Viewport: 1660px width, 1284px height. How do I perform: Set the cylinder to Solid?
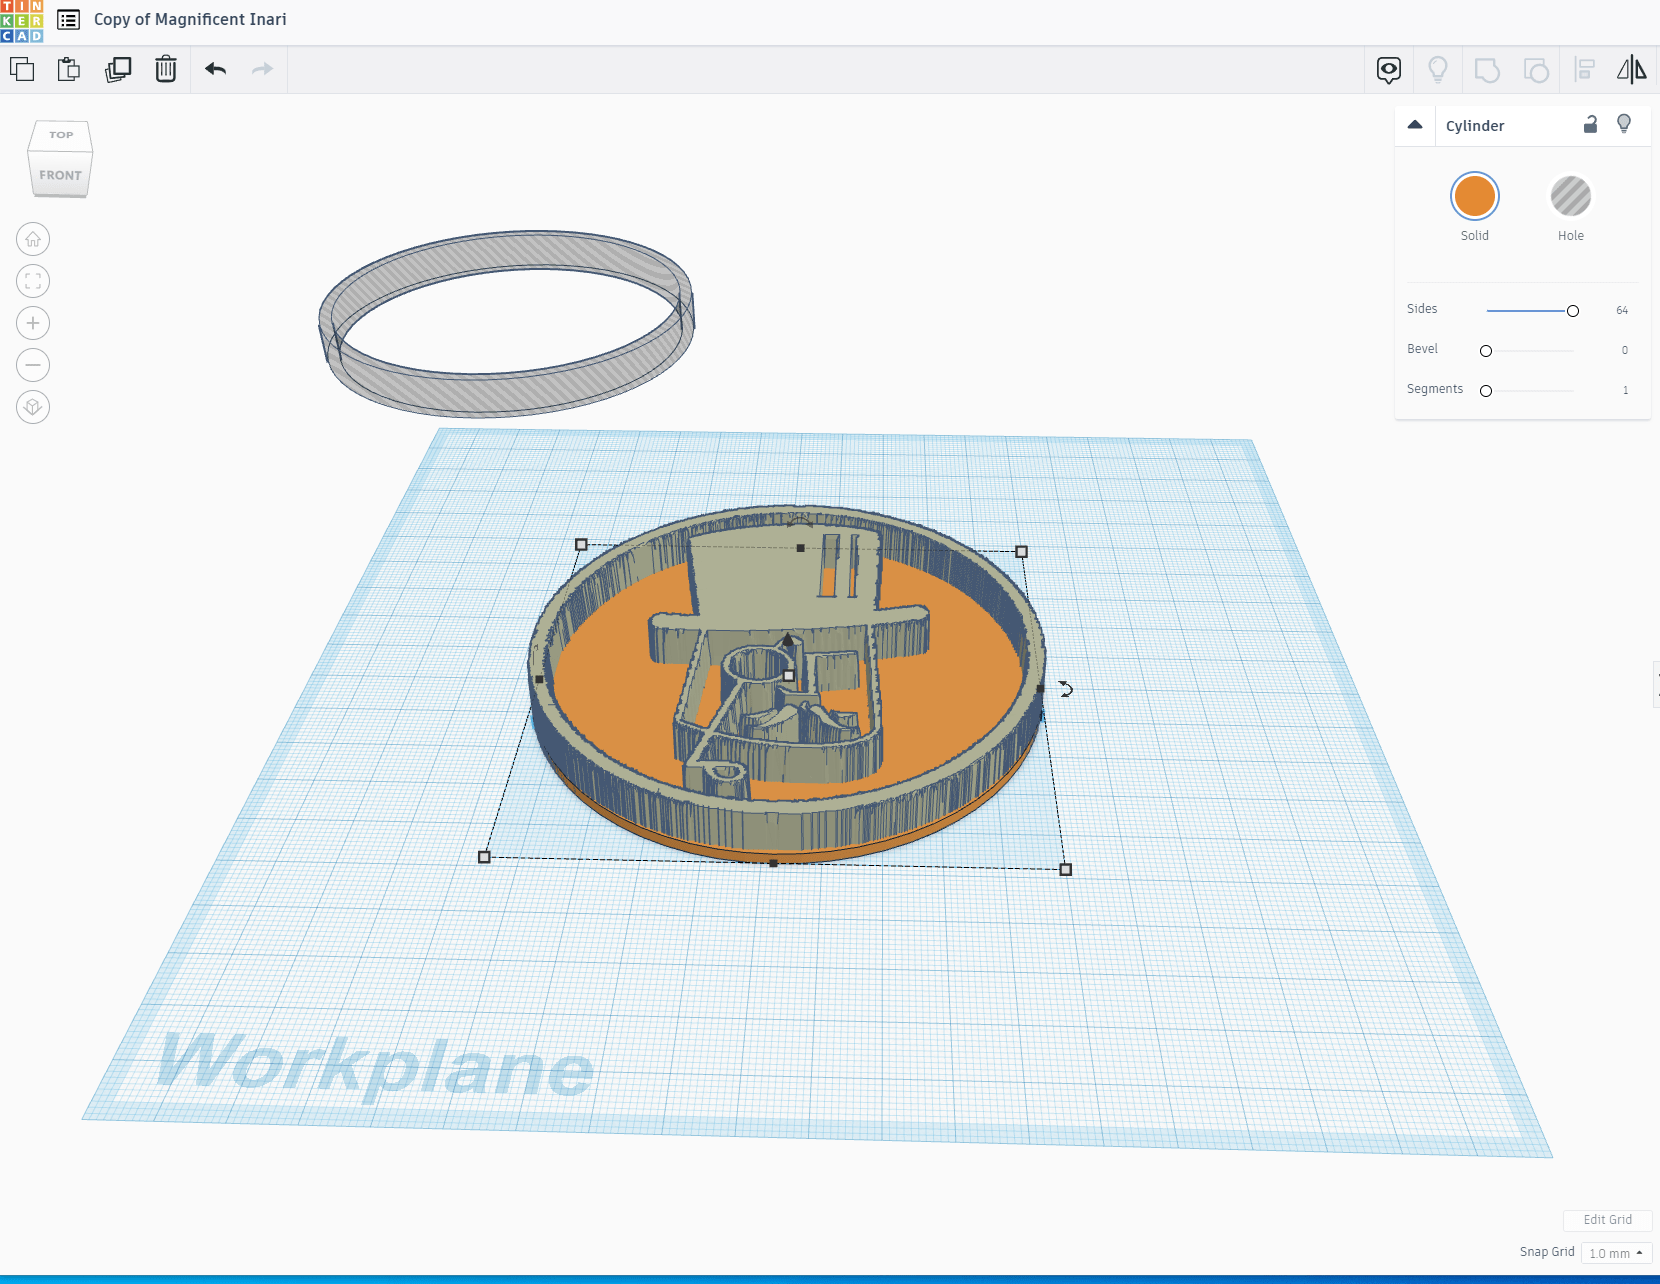coord(1474,196)
